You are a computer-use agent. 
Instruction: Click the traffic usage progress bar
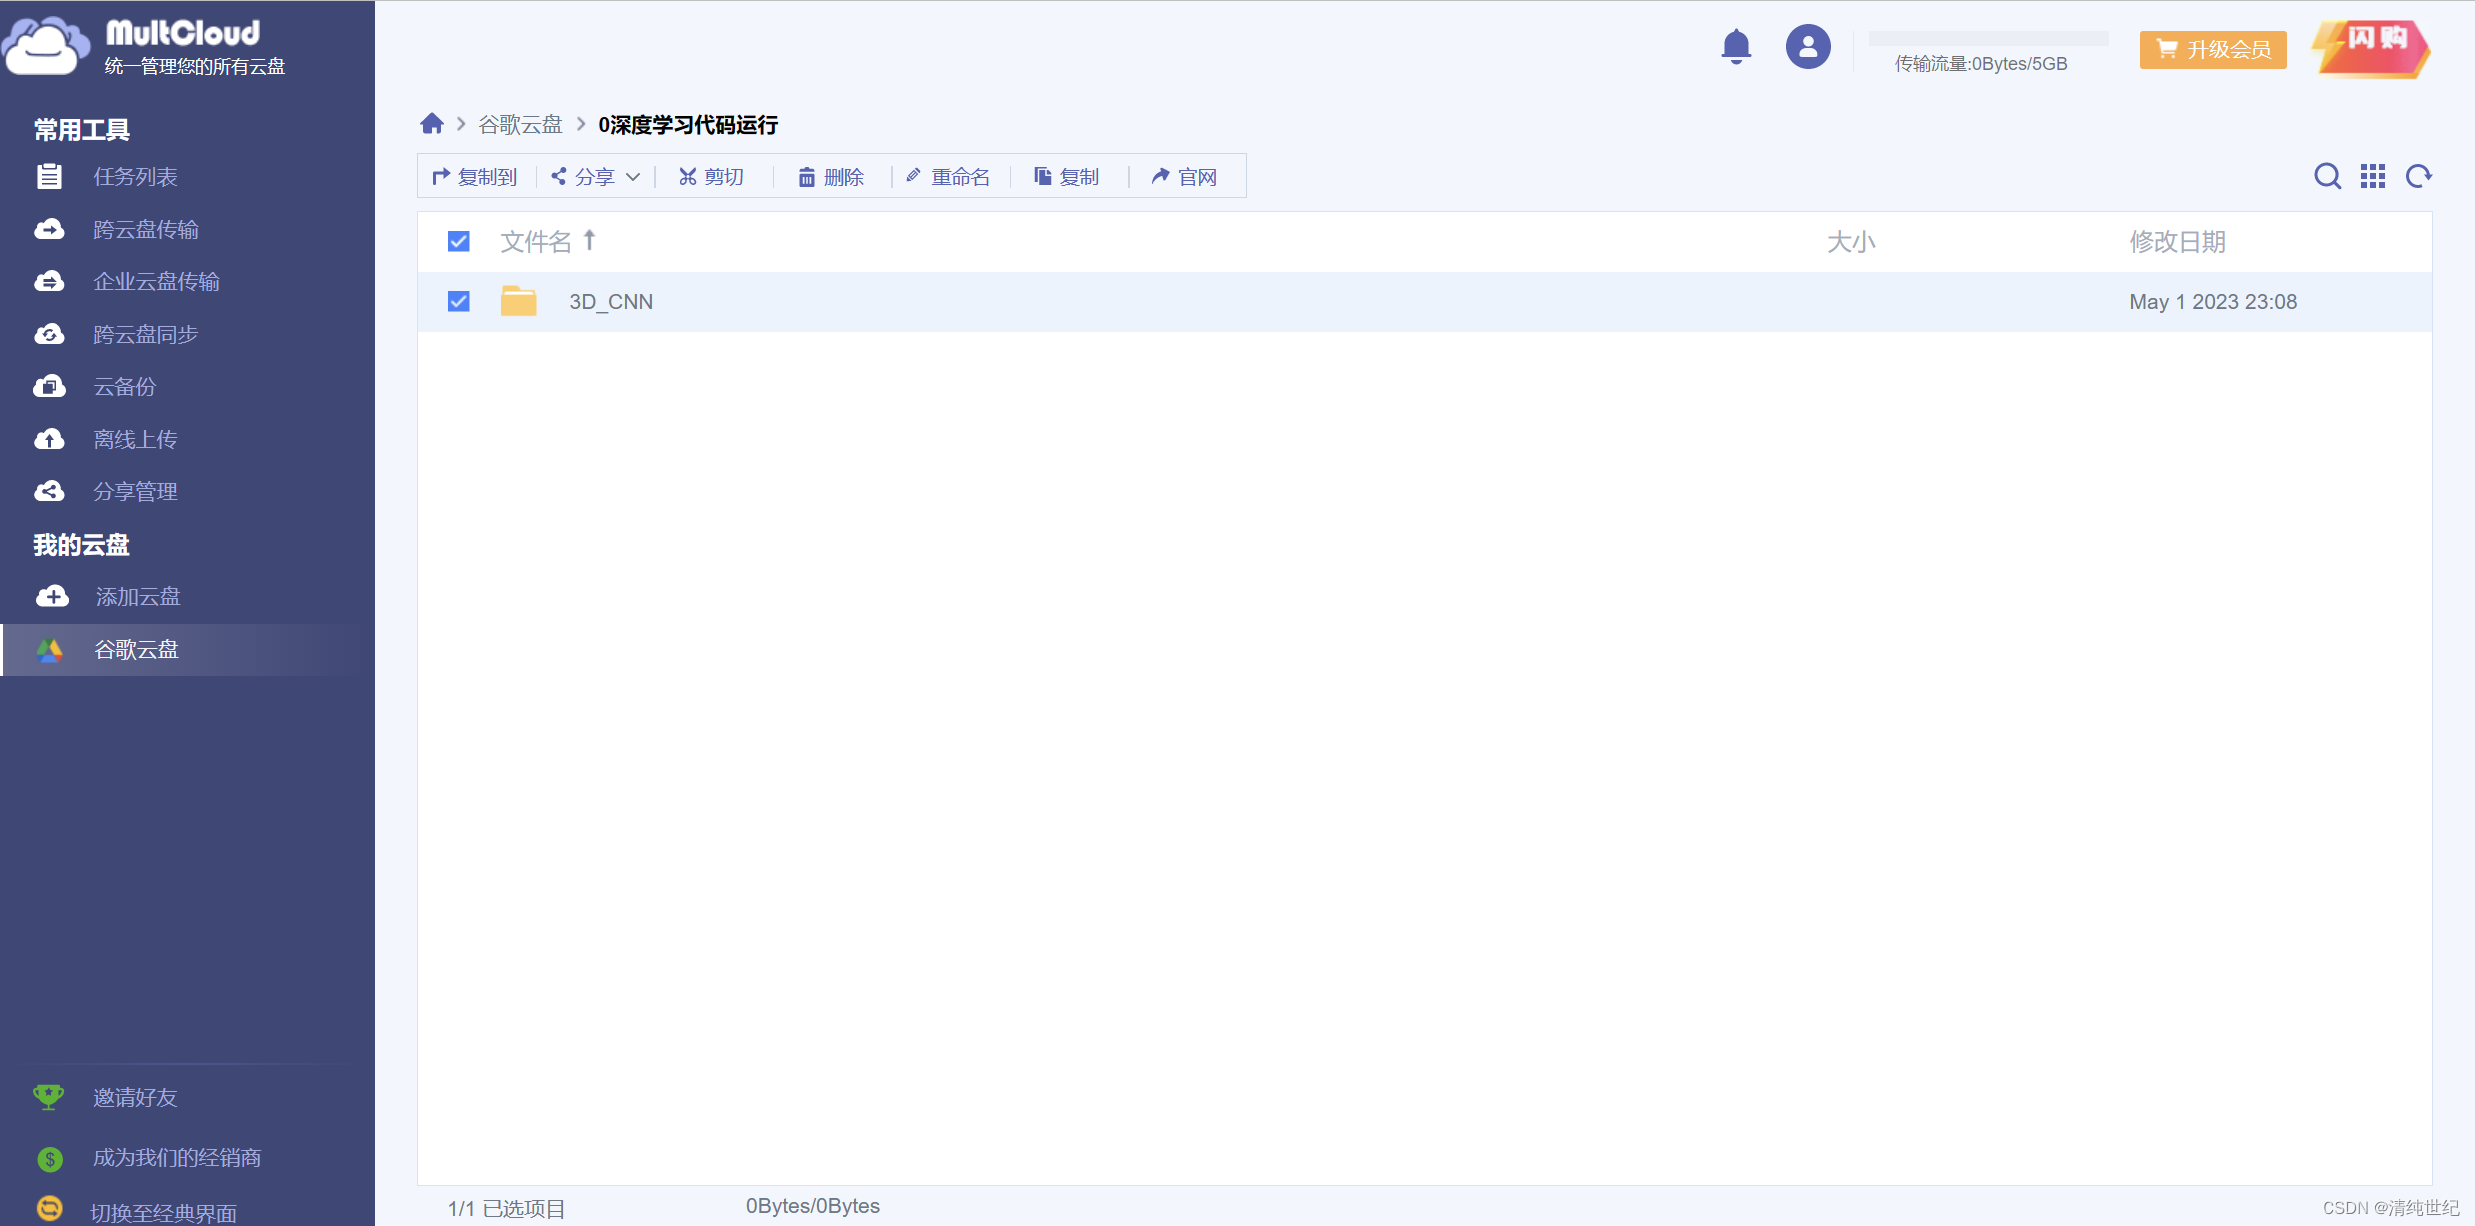tap(1988, 39)
